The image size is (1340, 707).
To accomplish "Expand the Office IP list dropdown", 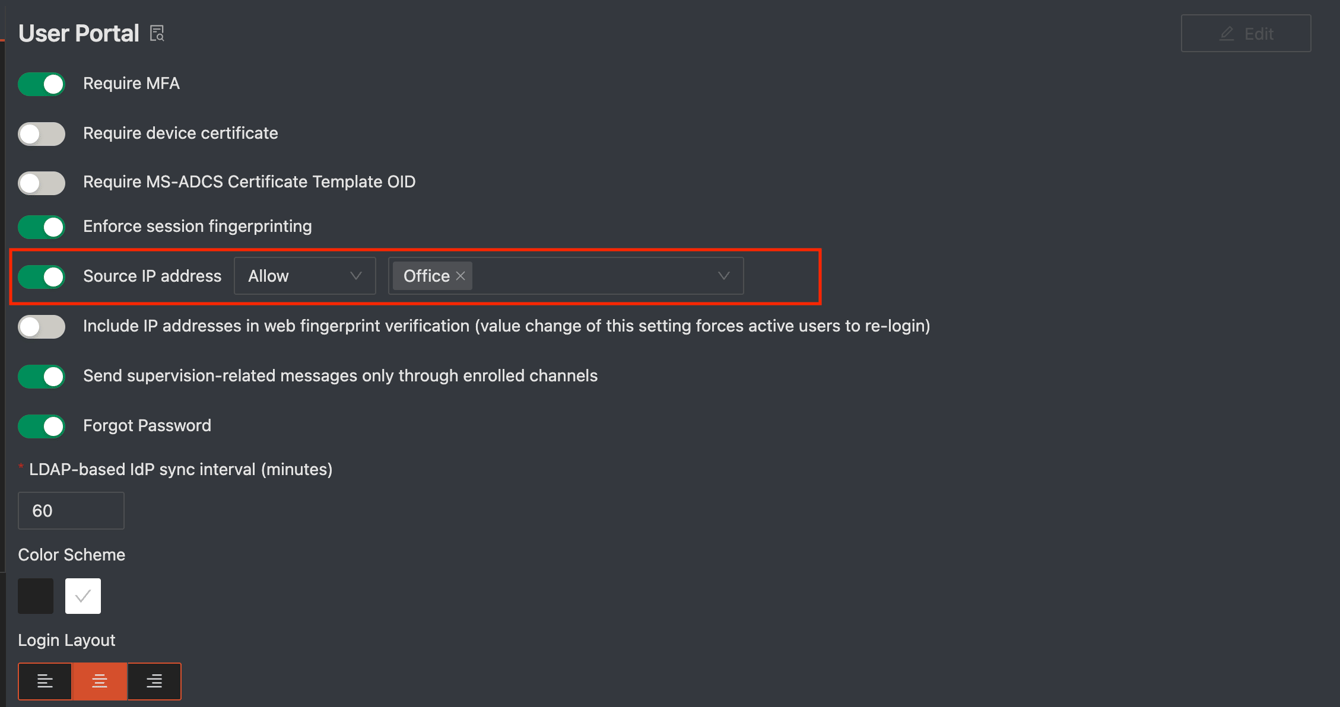I will click(723, 276).
